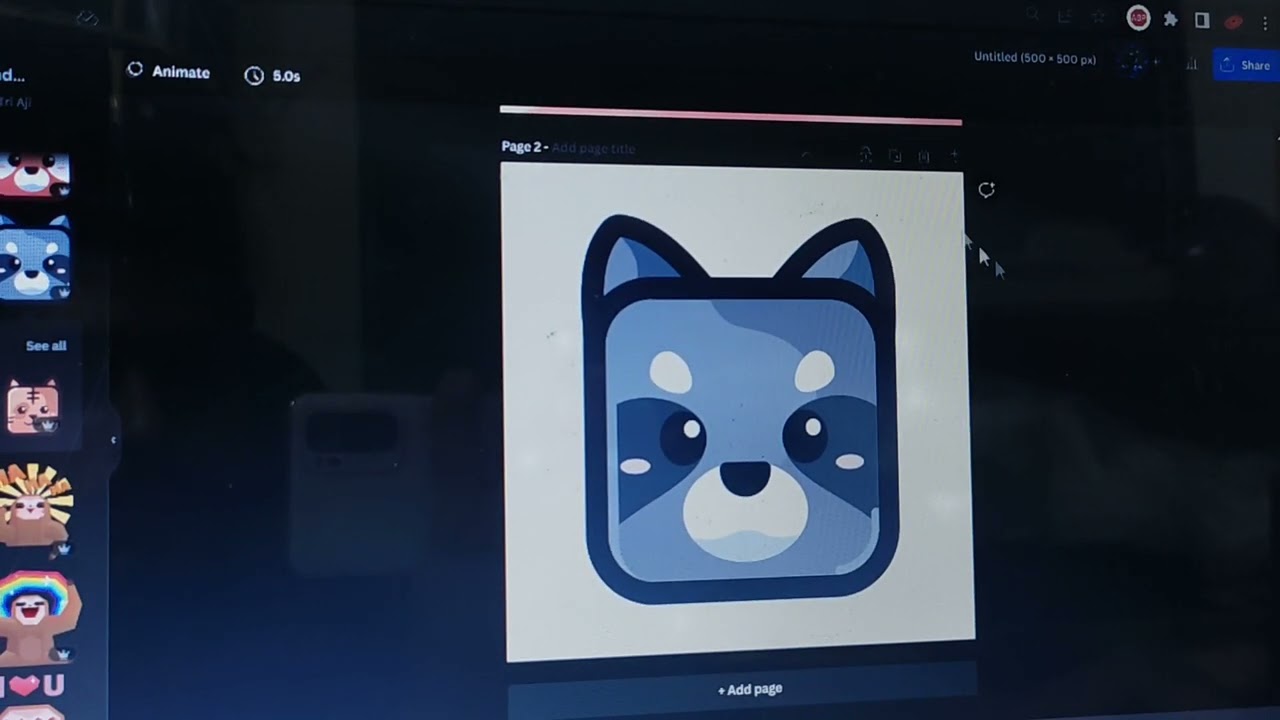Click the See all link
1280x720 pixels.
[x=46, y=346]
